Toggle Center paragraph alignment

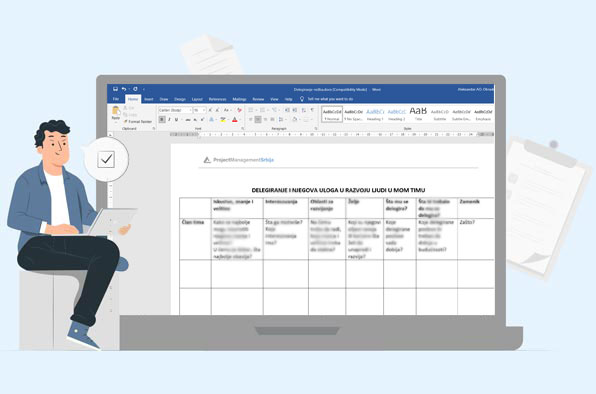click(x=258, y=120)
